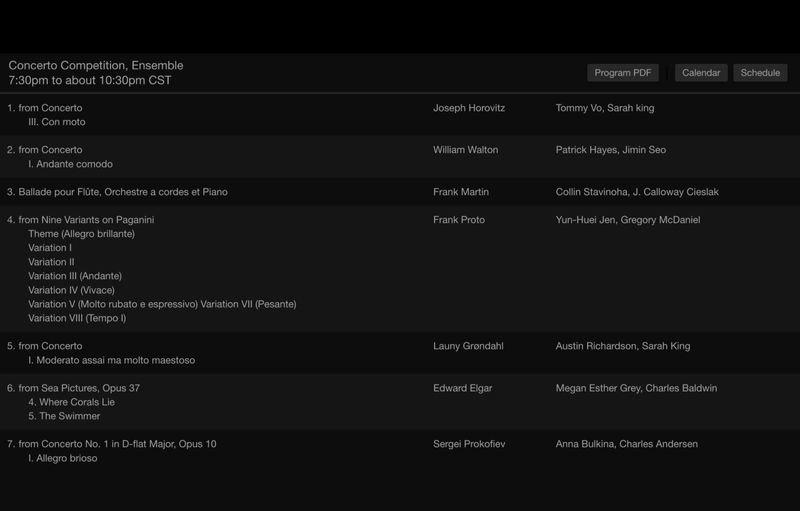Select movement I. Andante comodo
Image resolution: width=800 pixels, height=511 pixels.
coord(70,164)
